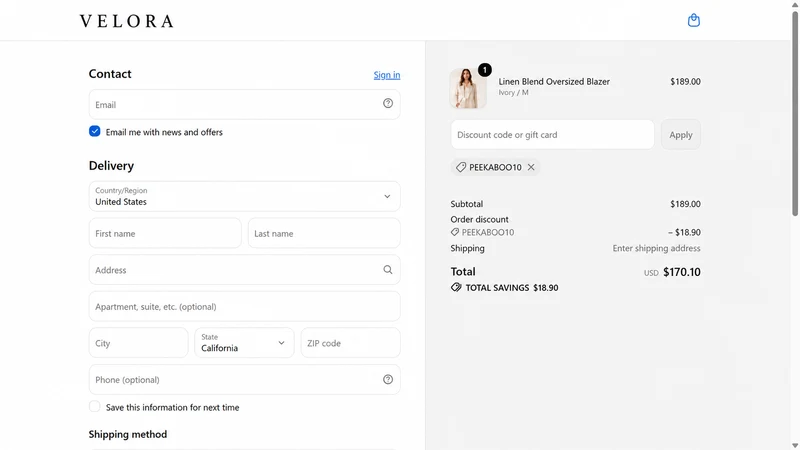Click the tag icon in PEEKABOO10 chip
Viewport: 800px width, 450px height.
click(x=461, y=167)
